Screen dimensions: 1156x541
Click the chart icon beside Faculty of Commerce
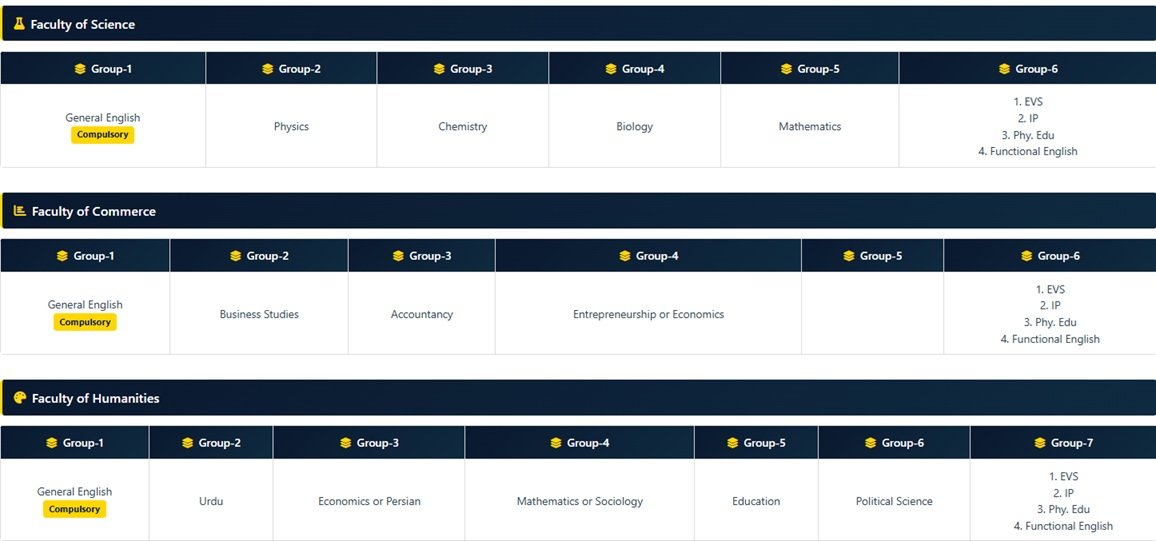click(x=20, y=211)
